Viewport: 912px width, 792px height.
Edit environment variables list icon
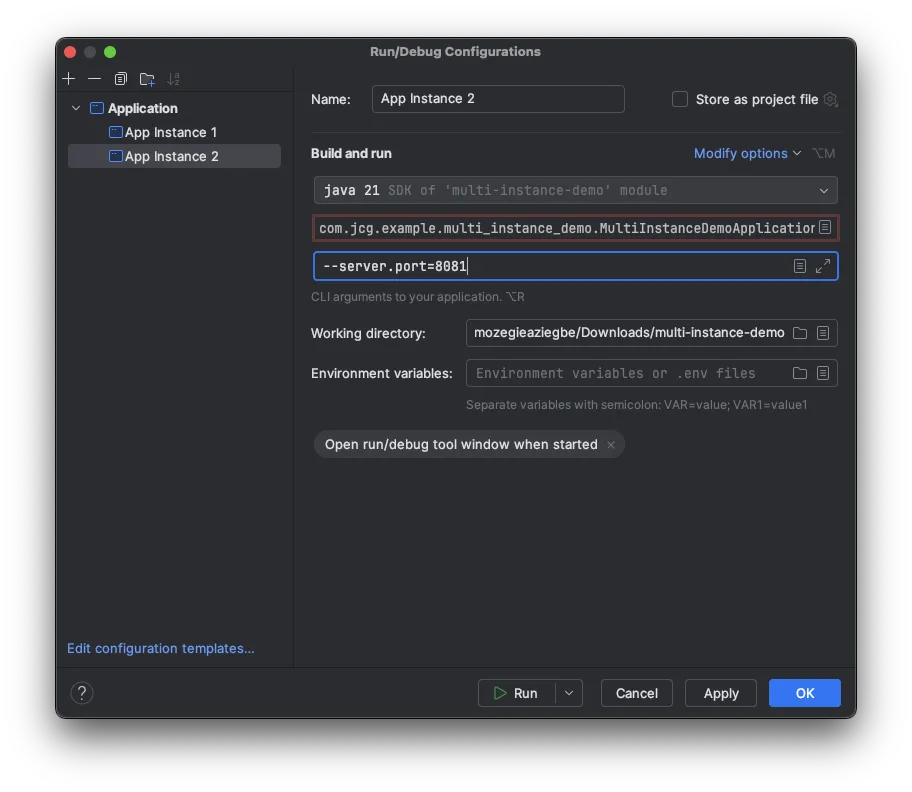822,373
